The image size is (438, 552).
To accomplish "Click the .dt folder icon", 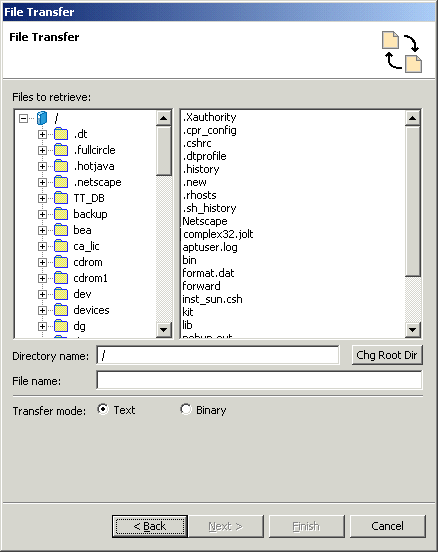I will click(61, 134).
